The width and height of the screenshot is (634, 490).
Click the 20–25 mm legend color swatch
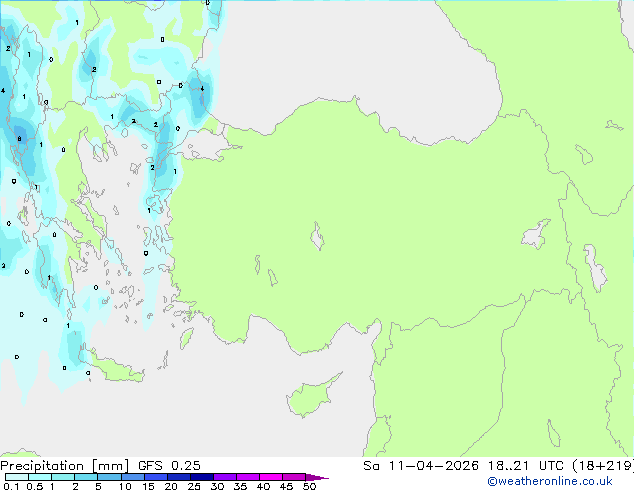click(179, 477)
